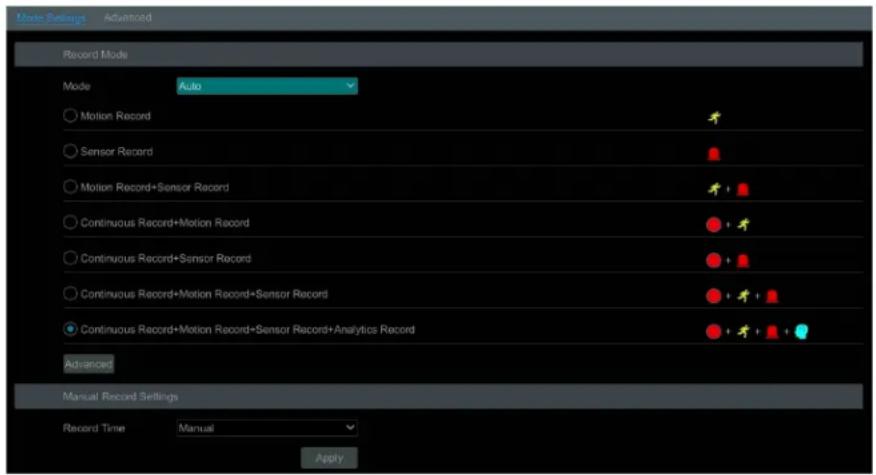Switch to the Mode Settings tab
The width and height of the screenshot is (876, 475).
(x=51, y=18)
